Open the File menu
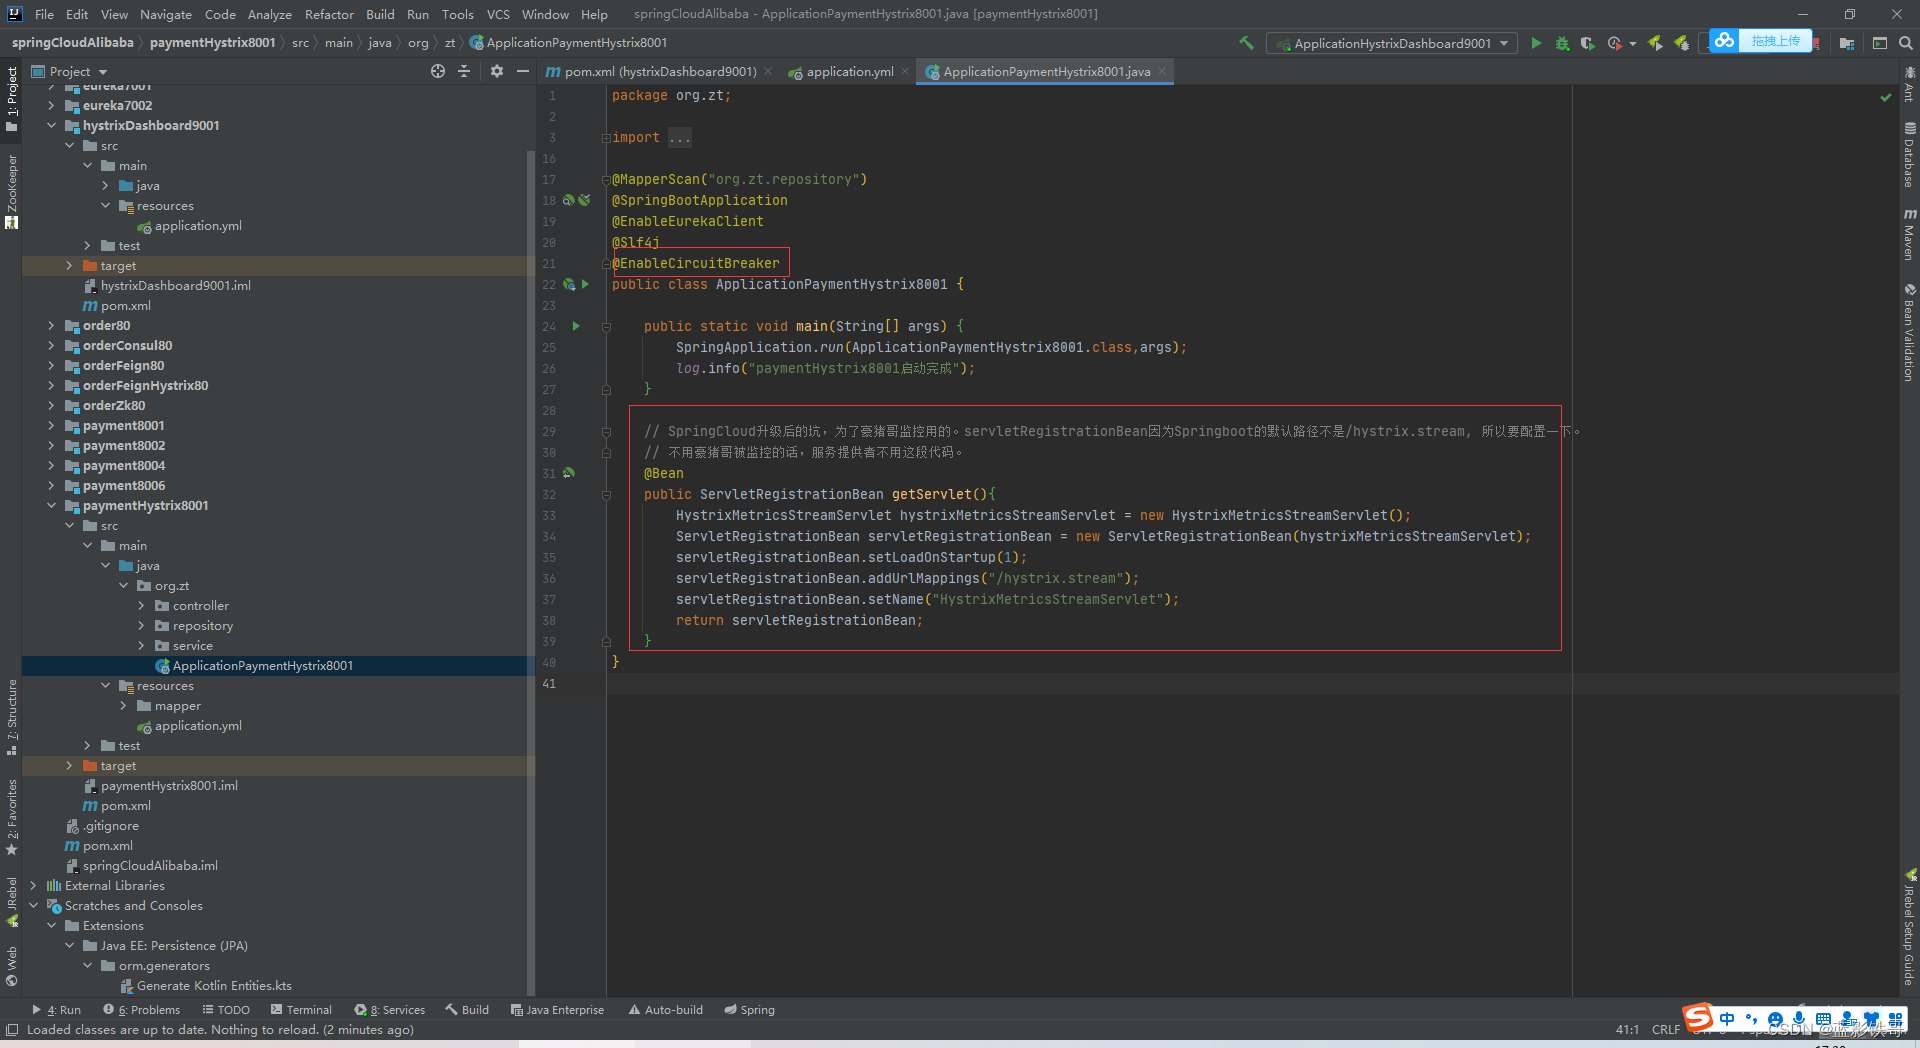Image resolution: width=1920 pixels, height=1048 pixels. pos(44,14)
